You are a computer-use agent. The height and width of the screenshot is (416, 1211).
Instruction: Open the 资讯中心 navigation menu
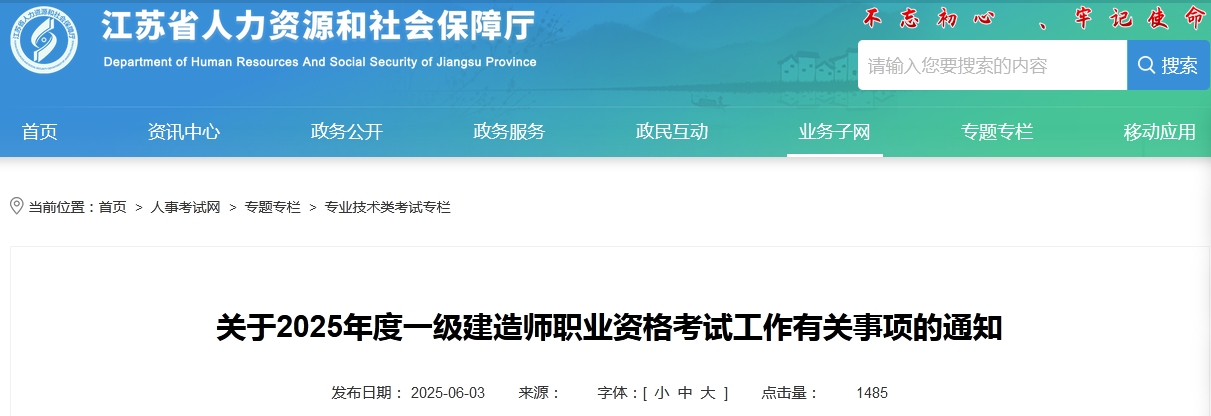click(x=184, y=132)
